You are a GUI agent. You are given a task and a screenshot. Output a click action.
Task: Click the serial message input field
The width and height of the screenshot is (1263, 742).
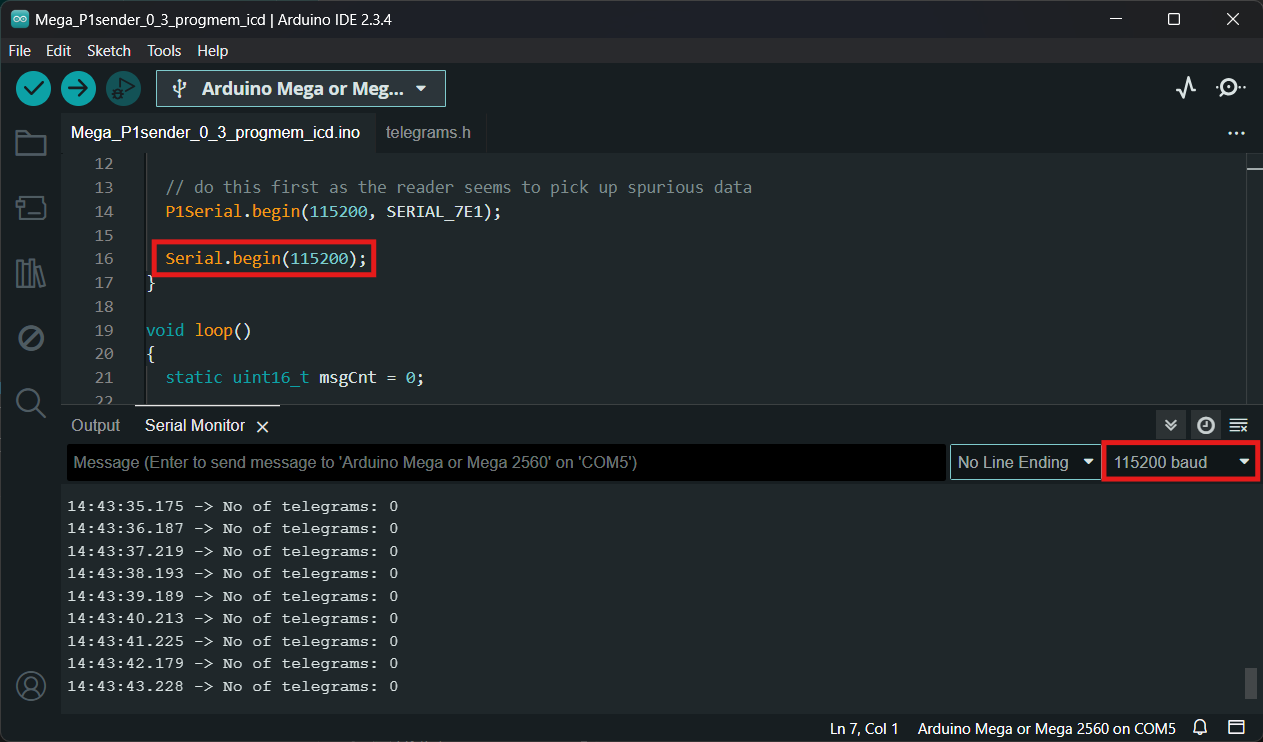[506, 463]
